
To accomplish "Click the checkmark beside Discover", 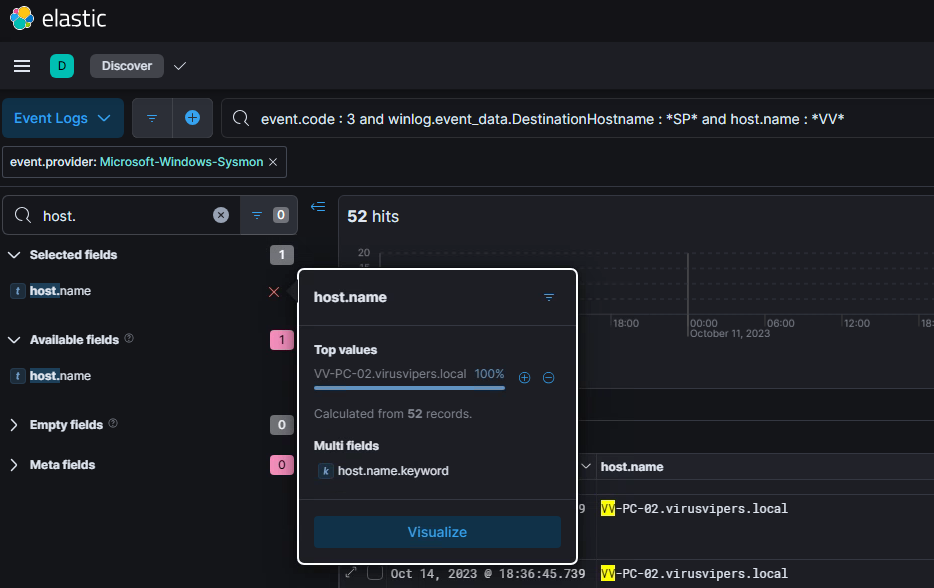I will [180, 66].
